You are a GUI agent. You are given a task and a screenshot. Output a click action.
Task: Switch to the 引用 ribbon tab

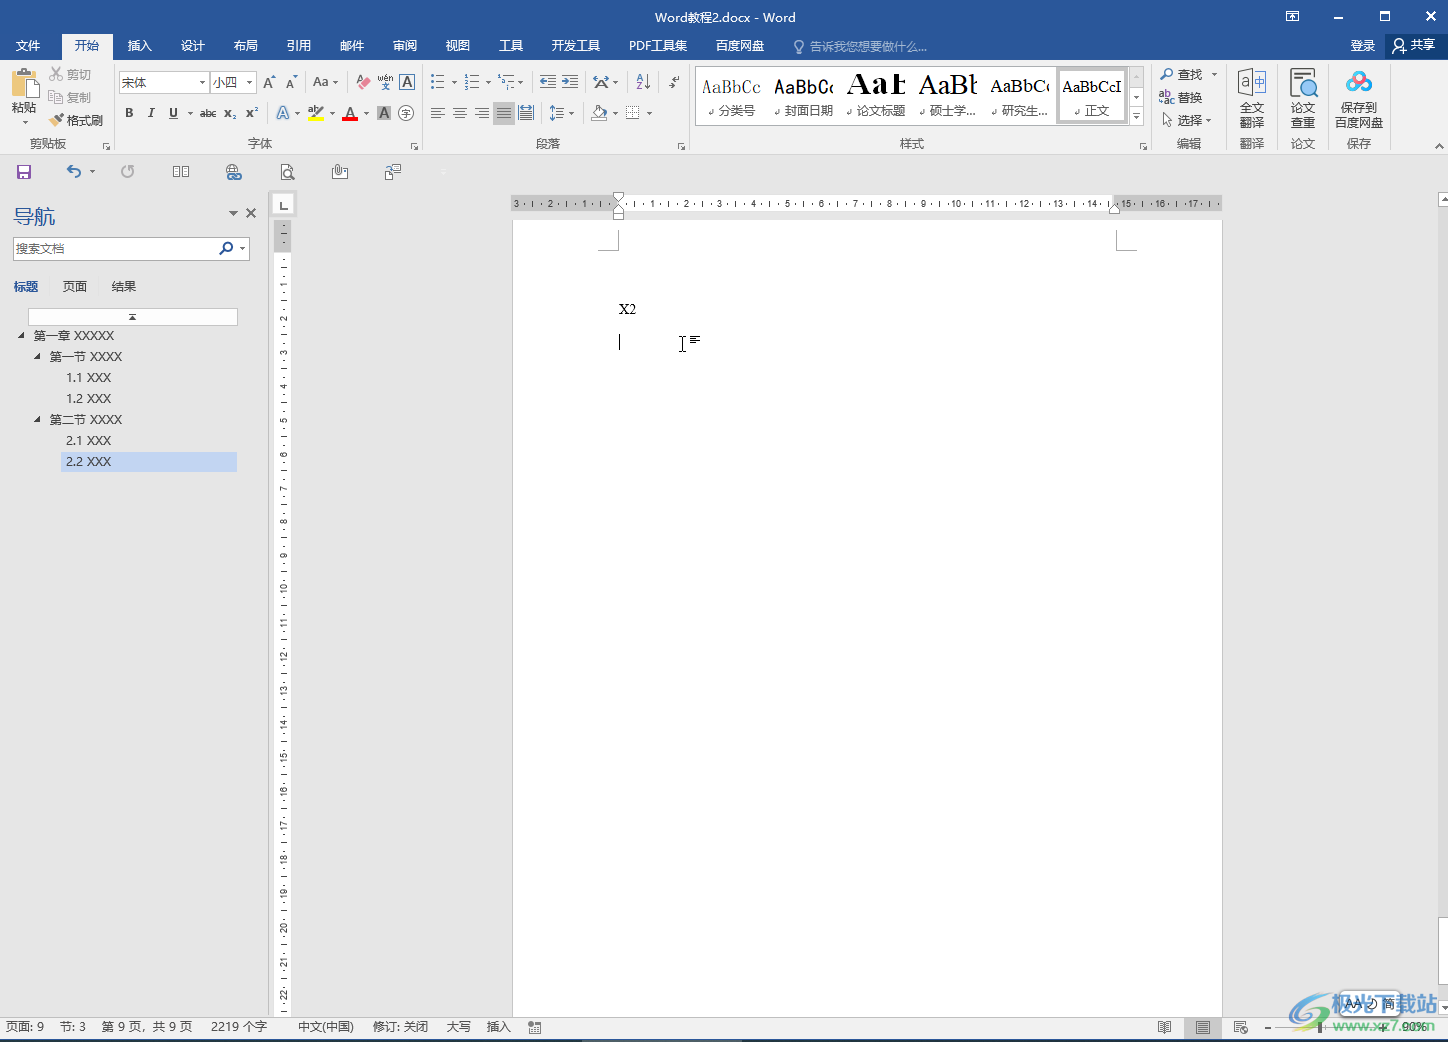coord(299,46)
